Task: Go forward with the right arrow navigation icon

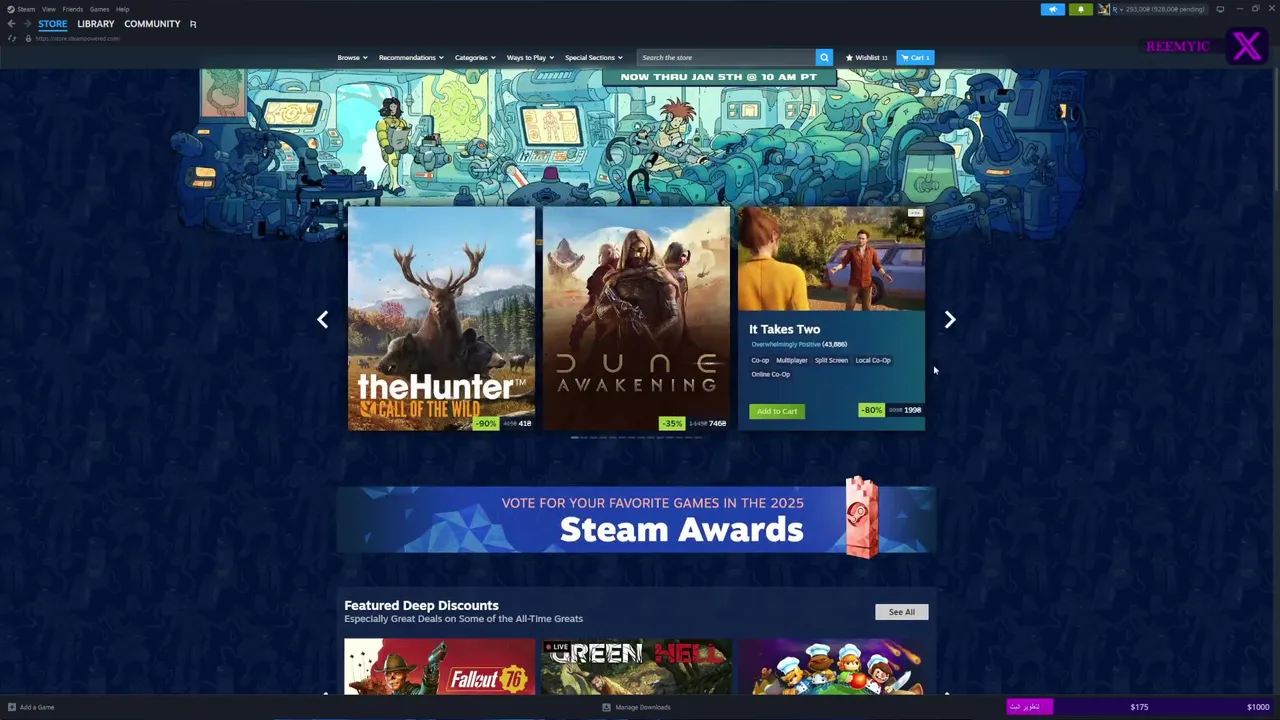Action: tap(26, 24)
